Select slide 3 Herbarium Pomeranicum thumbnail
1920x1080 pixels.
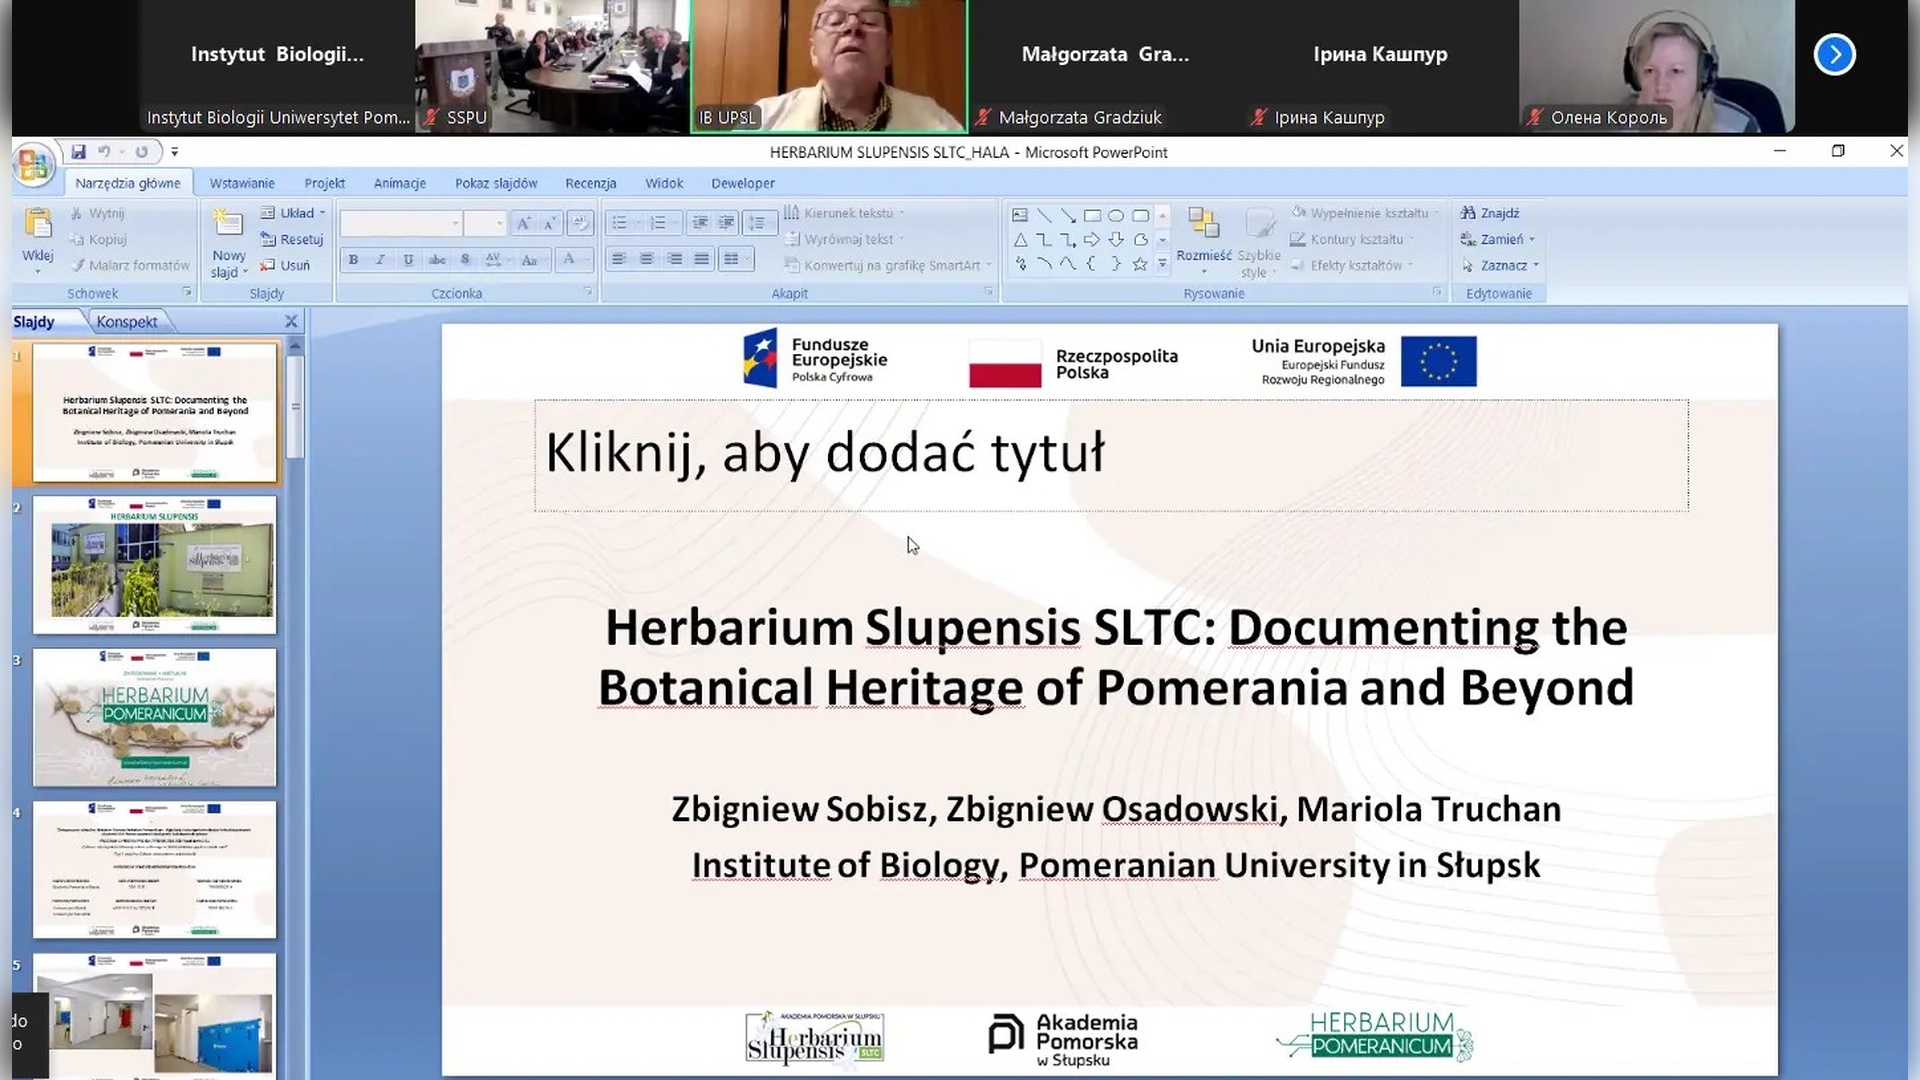tap(154, 717)
